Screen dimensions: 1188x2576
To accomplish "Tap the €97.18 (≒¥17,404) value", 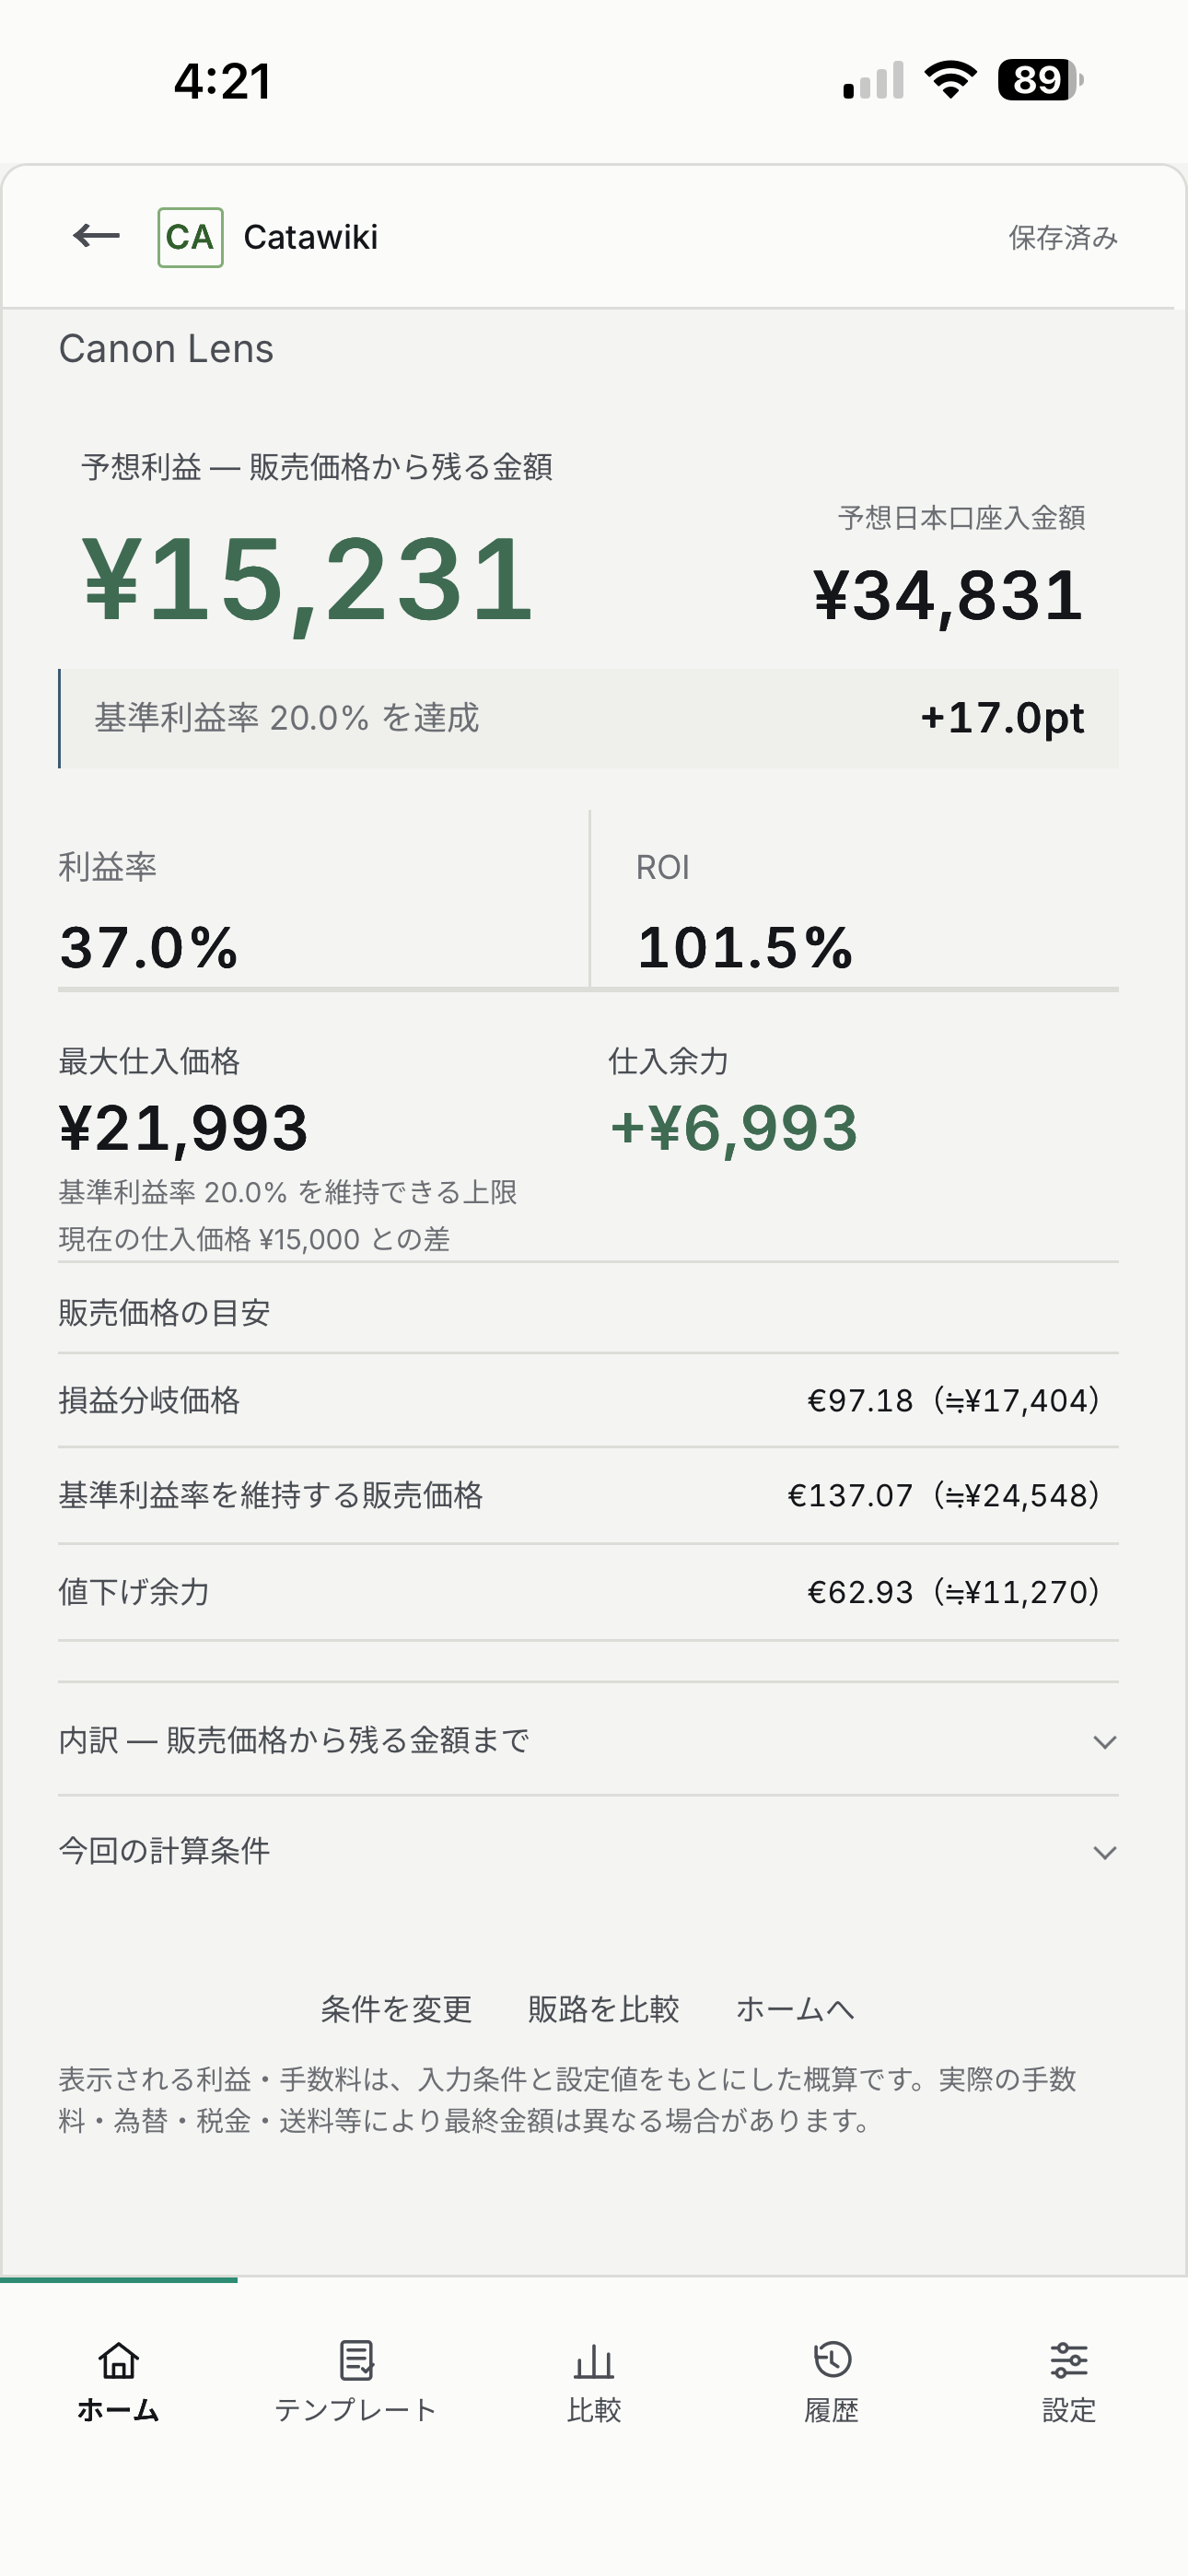I will coord(954,1400).
